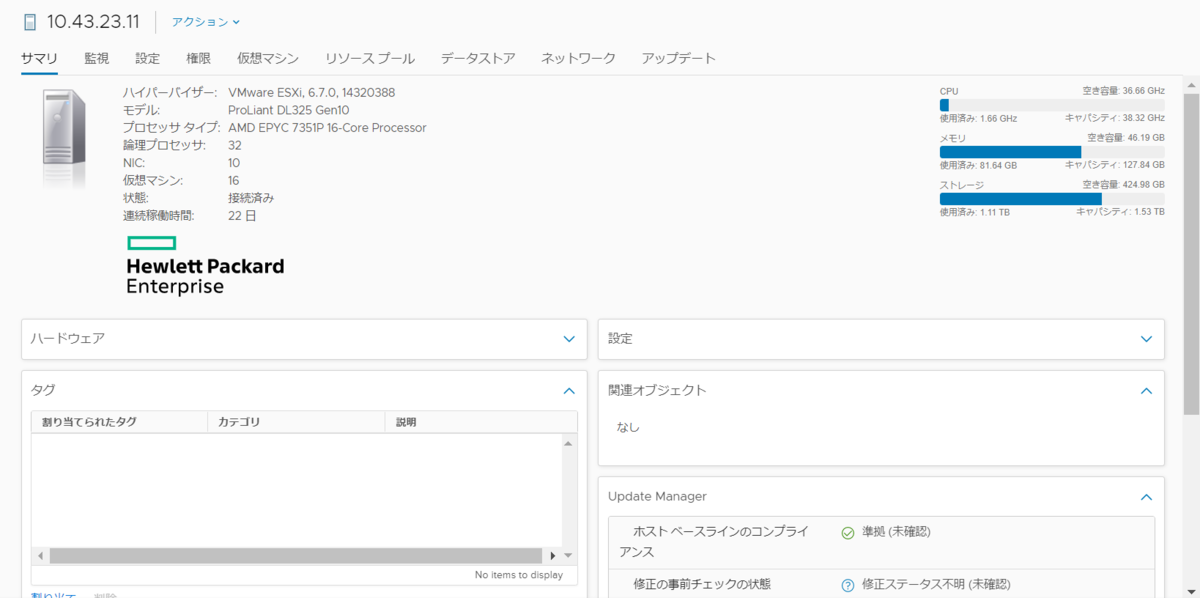The height and width of the screenshot is (598, 1200).
Task: Click the tag table scroll-right arrow
Action: click(552, 556)
